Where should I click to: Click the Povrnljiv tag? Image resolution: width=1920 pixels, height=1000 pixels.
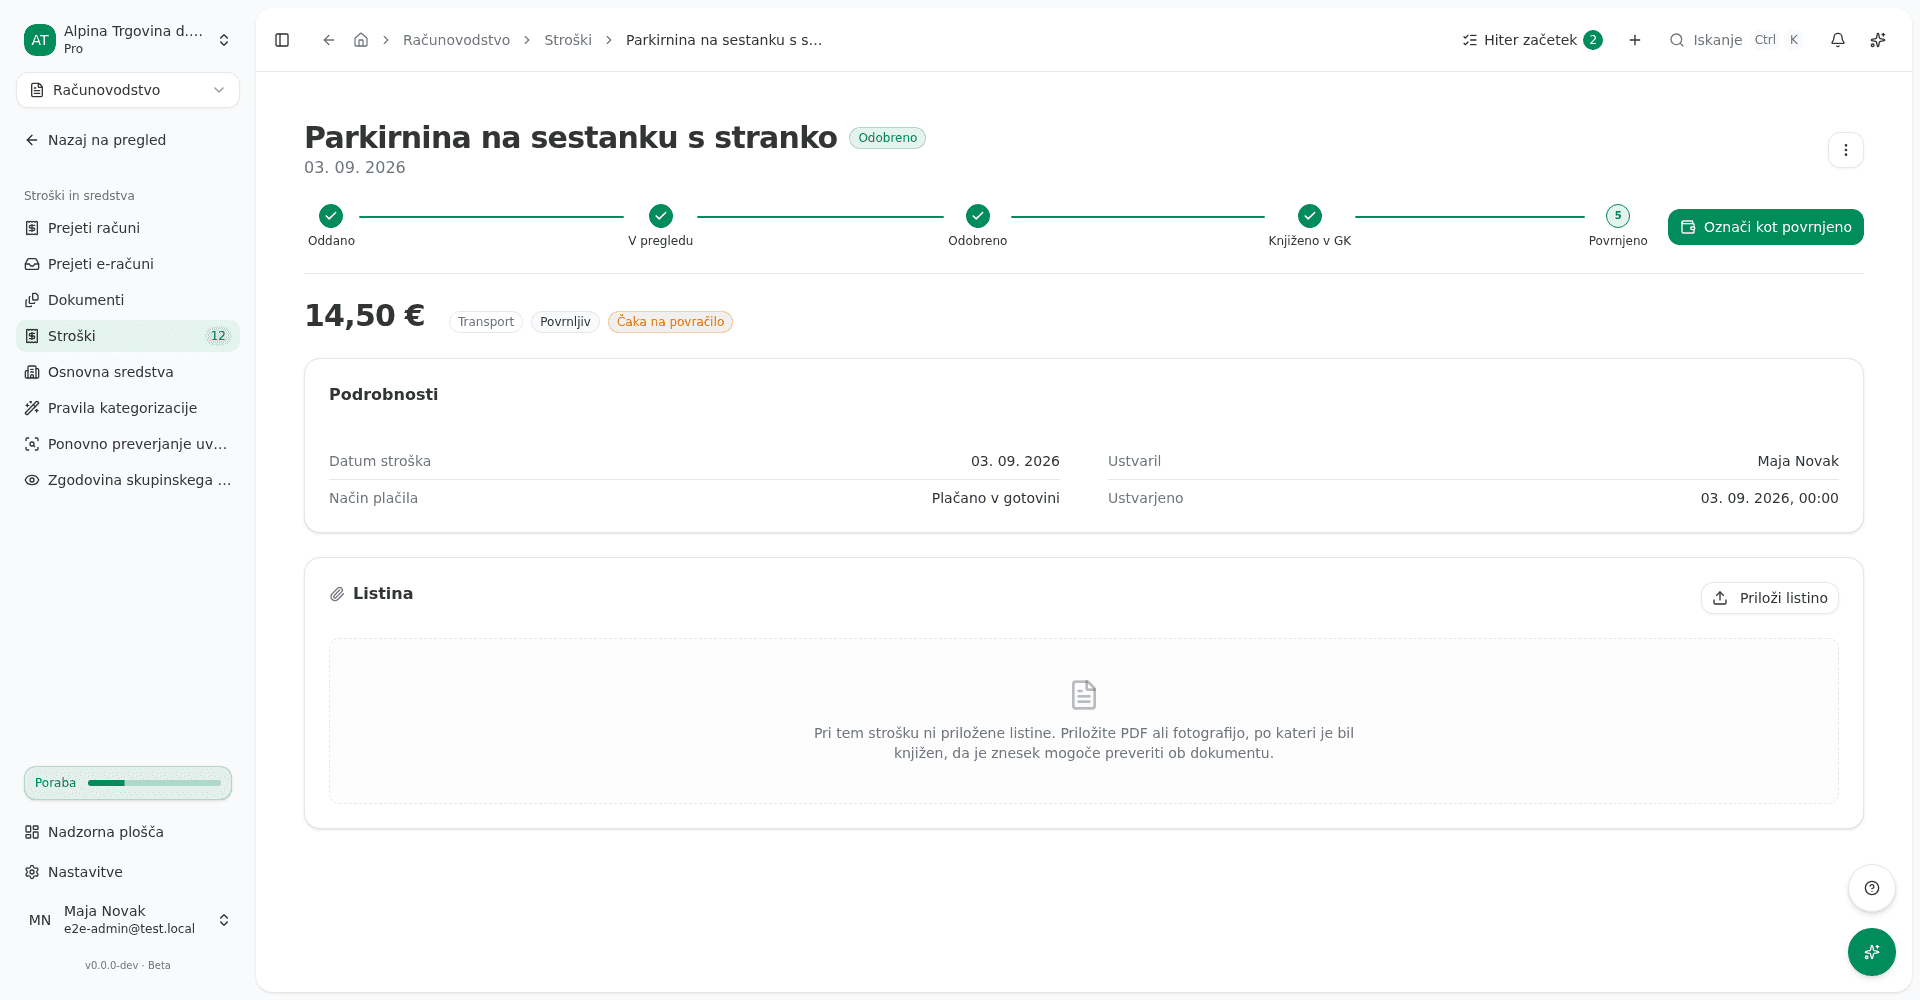[565, 322]
